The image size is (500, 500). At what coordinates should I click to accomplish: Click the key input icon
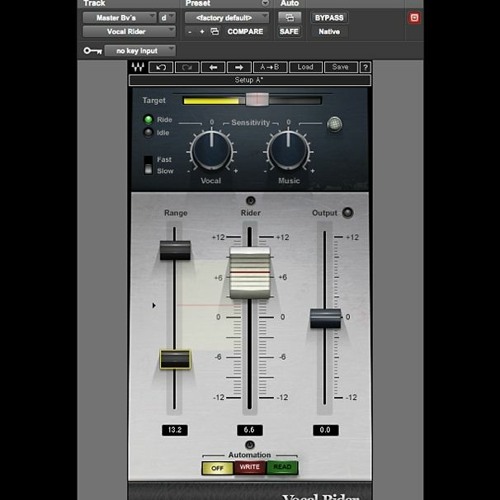[93, 51]
